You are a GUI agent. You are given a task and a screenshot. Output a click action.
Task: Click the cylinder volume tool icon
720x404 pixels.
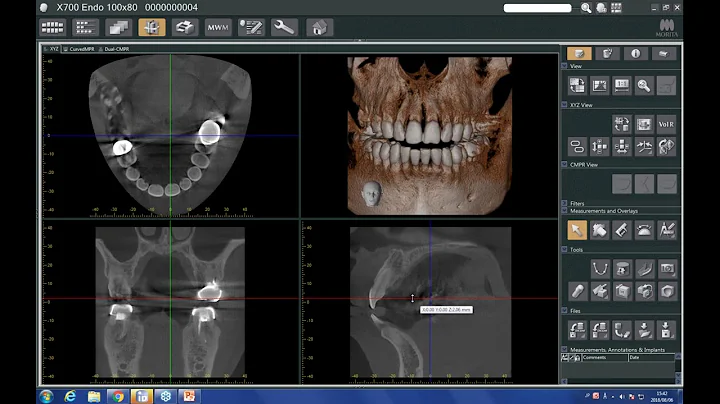(x=622, y=269)
